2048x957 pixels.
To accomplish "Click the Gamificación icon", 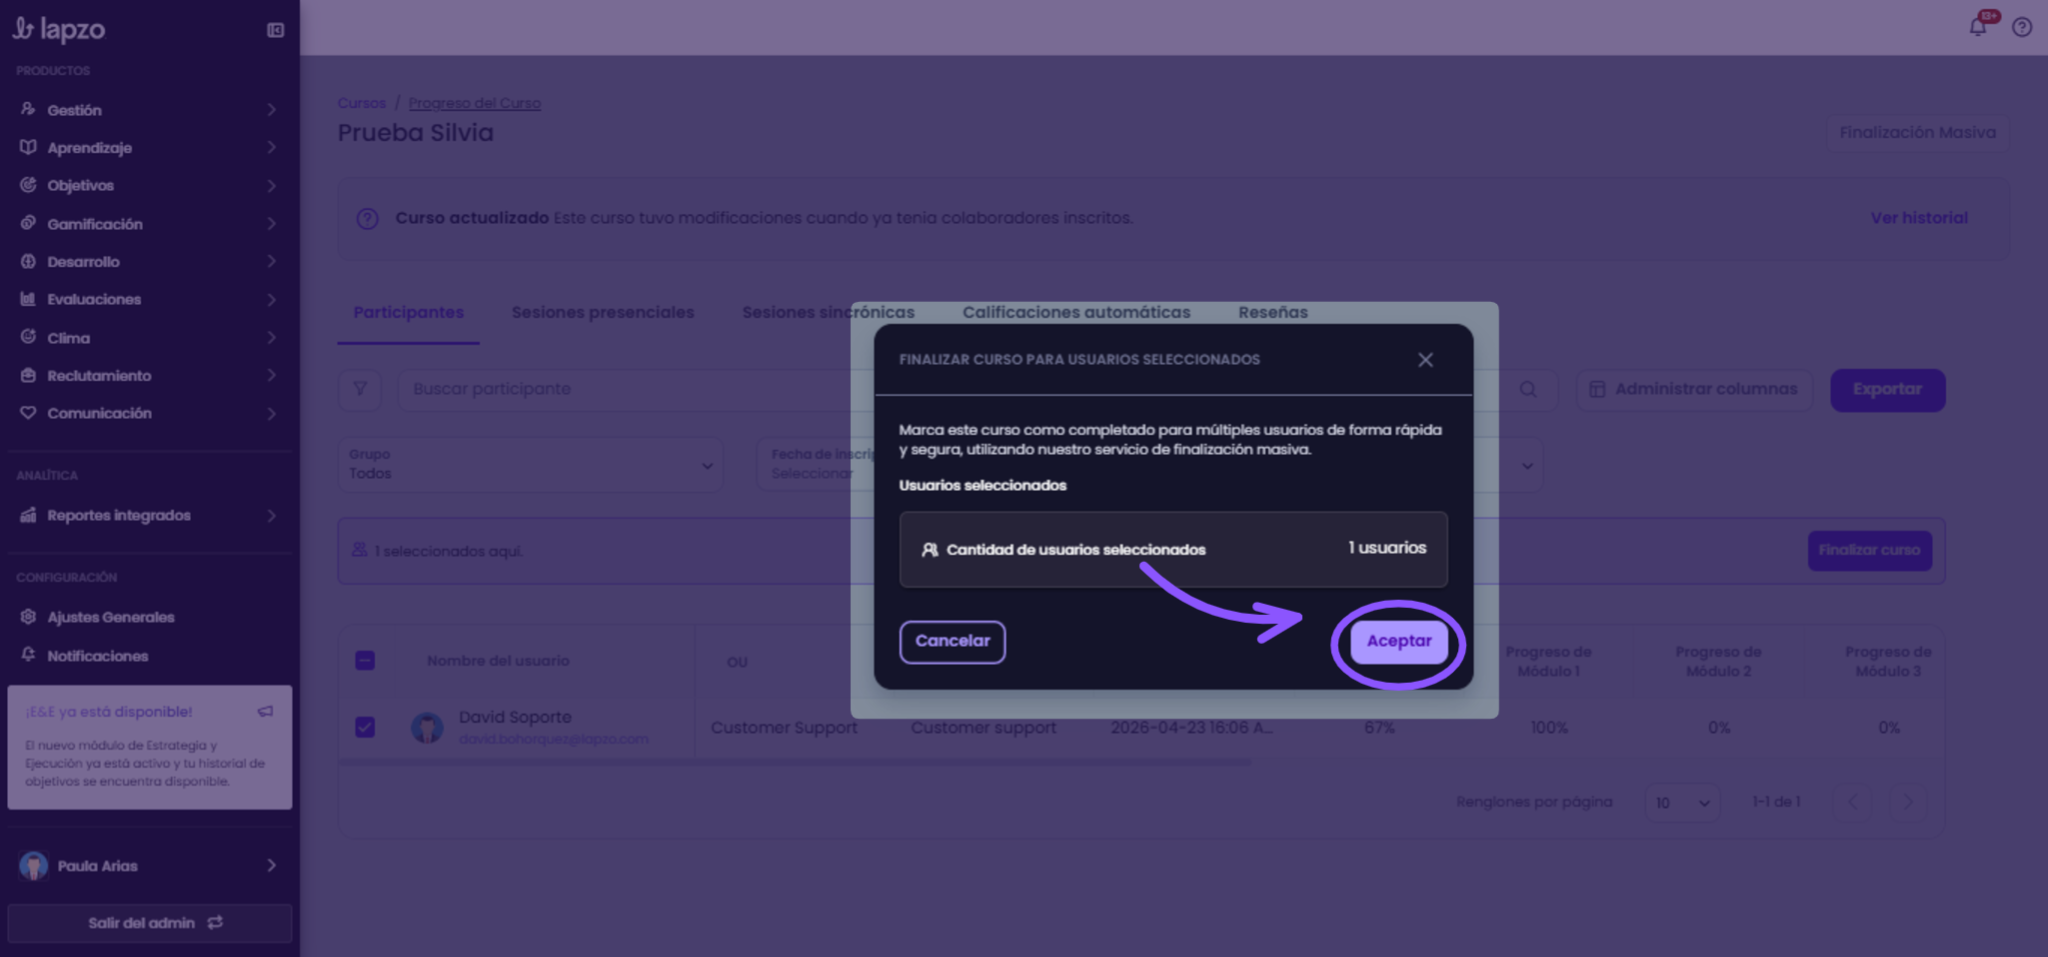I will [x=28, y=223].
